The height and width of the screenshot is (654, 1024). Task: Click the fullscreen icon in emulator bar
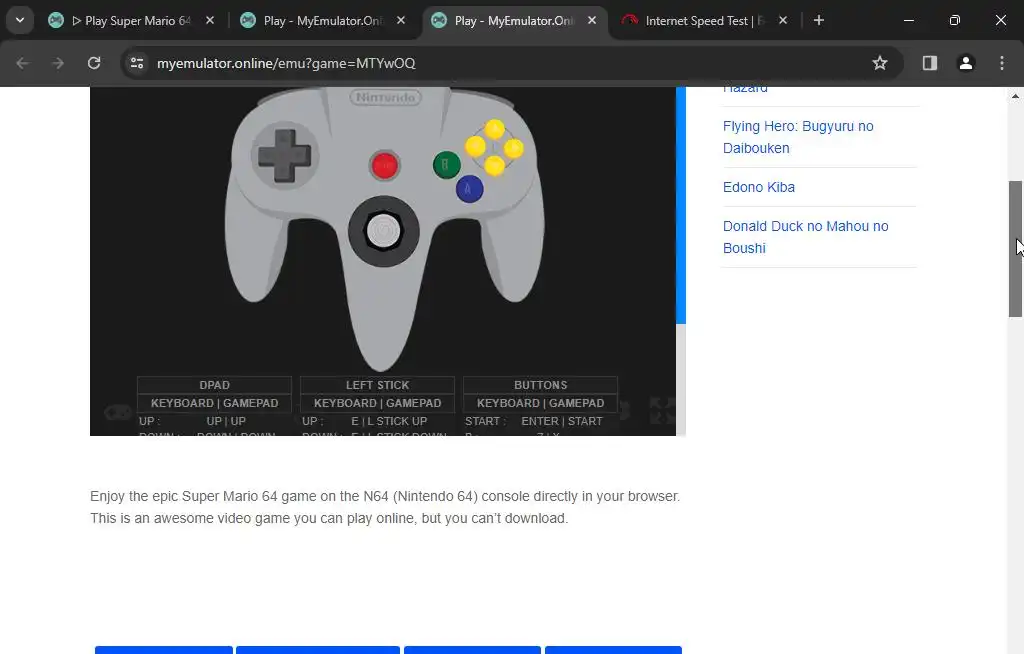662,410
